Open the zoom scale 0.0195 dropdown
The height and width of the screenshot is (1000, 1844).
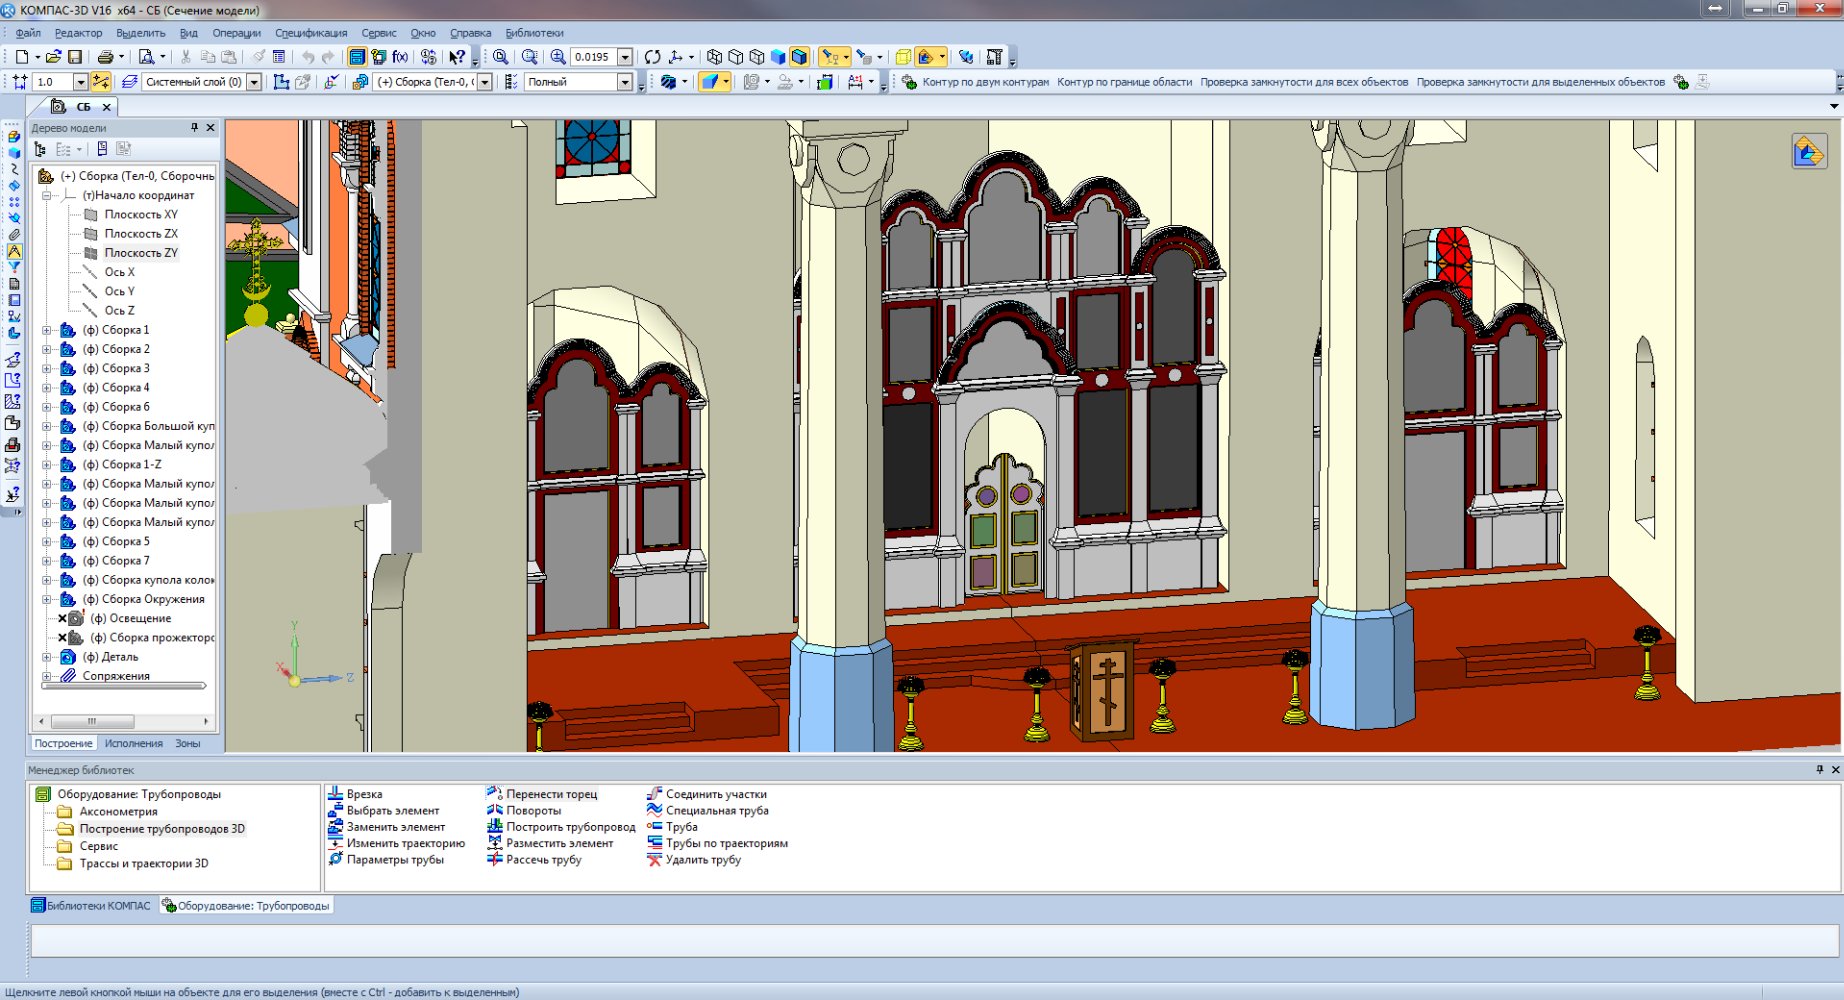point(625,57)
